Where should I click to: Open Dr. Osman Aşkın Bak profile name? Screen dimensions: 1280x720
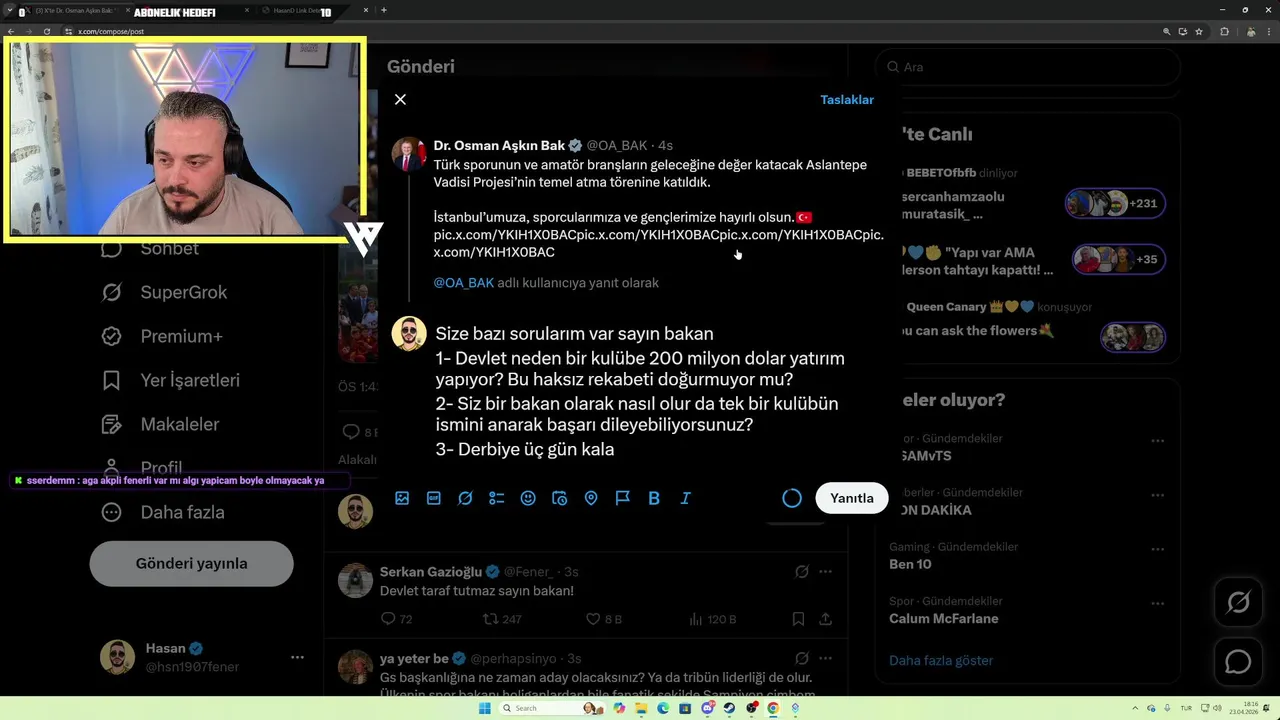pos(499,145)
